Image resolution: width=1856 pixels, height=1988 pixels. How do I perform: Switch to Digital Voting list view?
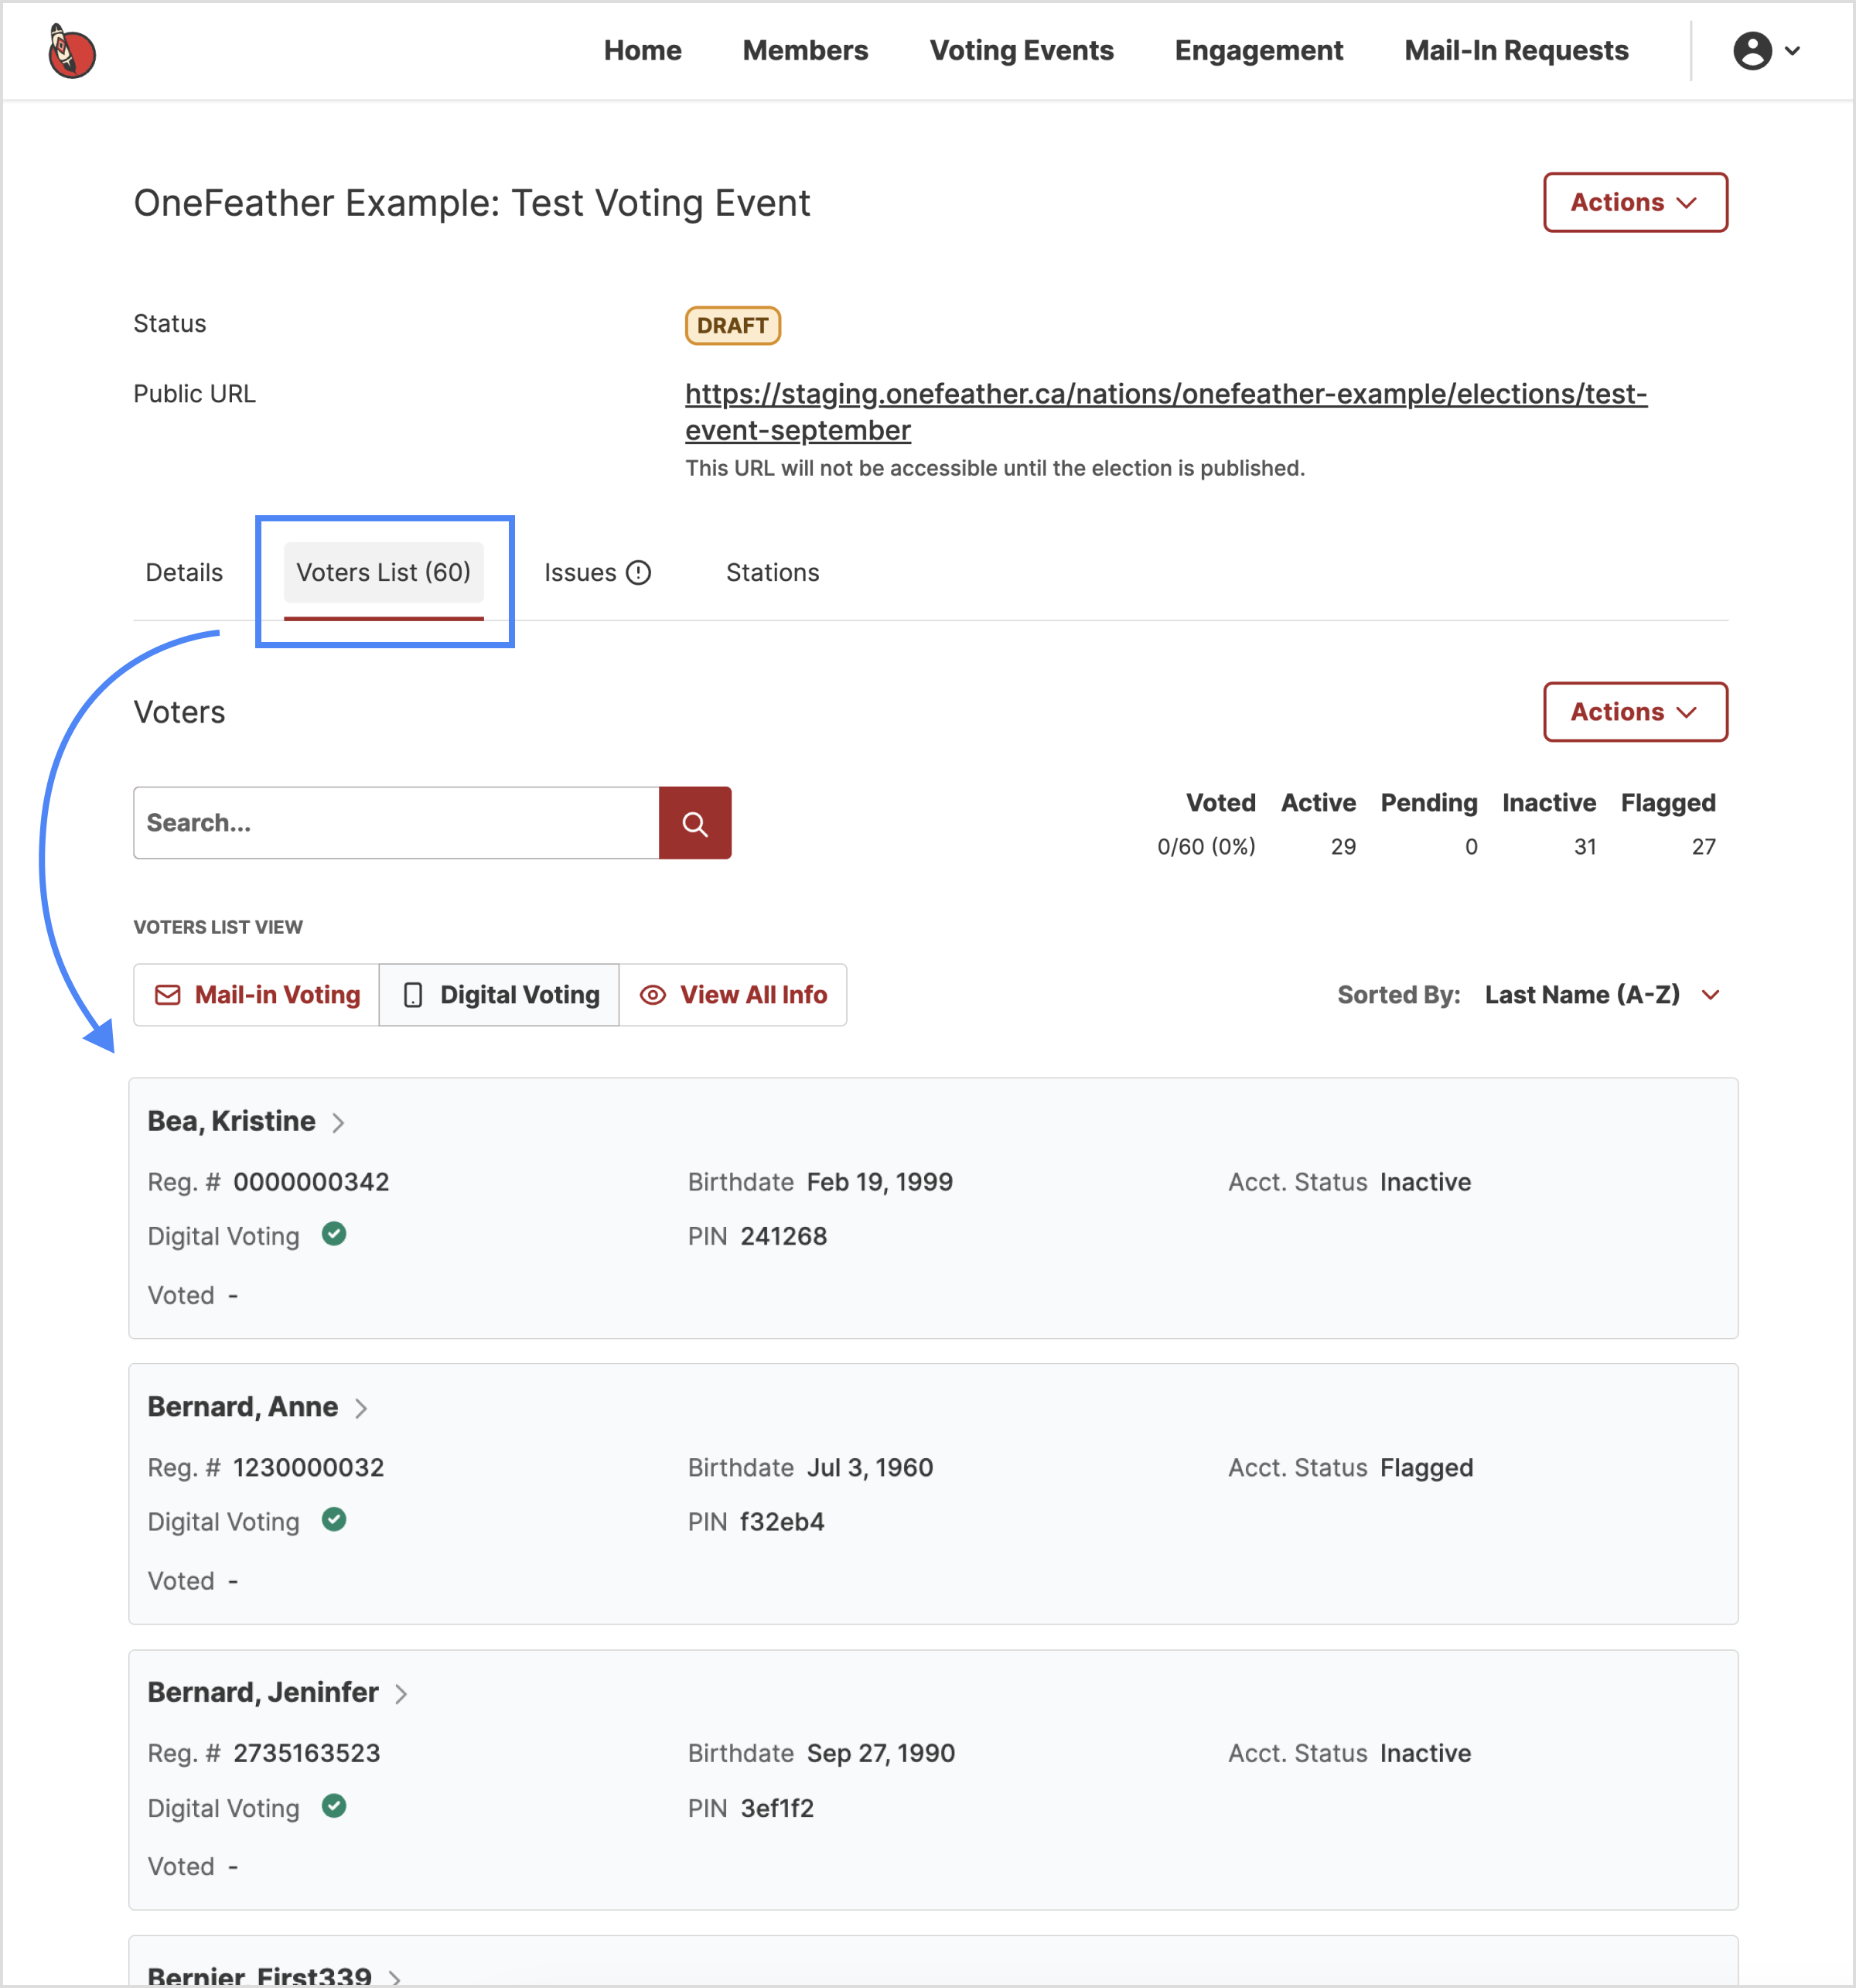(x=500, y=995)
